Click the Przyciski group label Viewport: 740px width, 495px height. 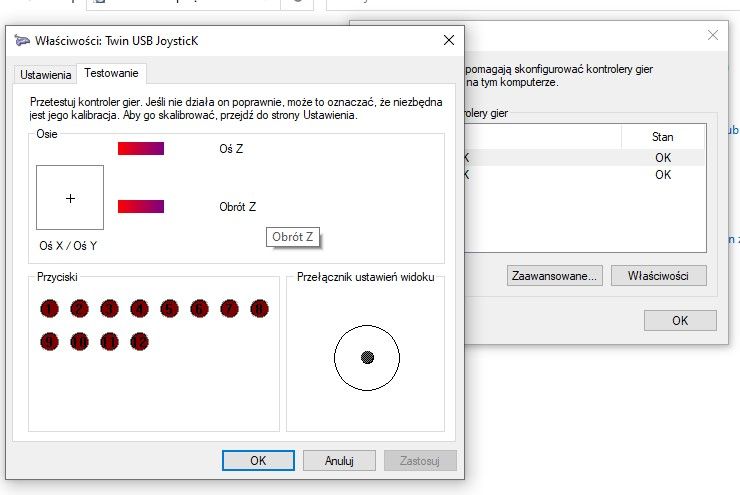57,277
